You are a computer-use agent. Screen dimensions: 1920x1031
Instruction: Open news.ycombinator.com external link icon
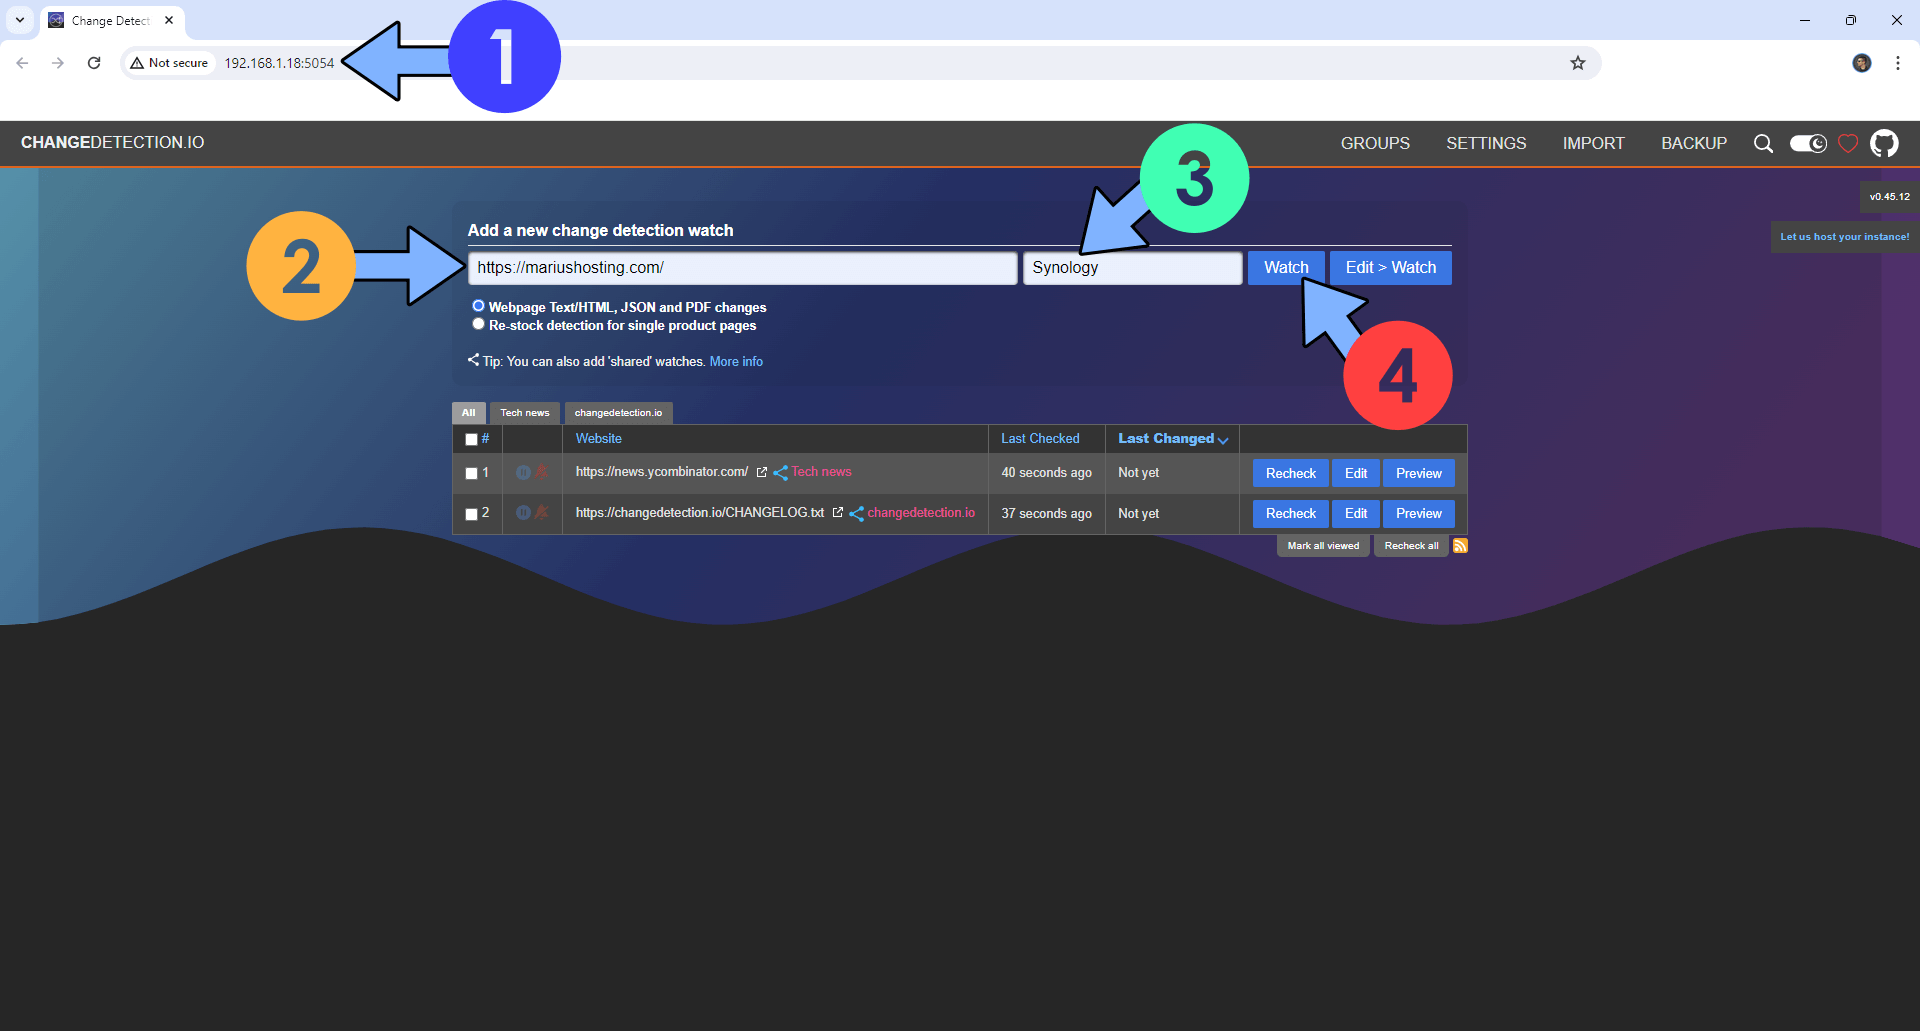pyautogui.click(x=761, y=472)
